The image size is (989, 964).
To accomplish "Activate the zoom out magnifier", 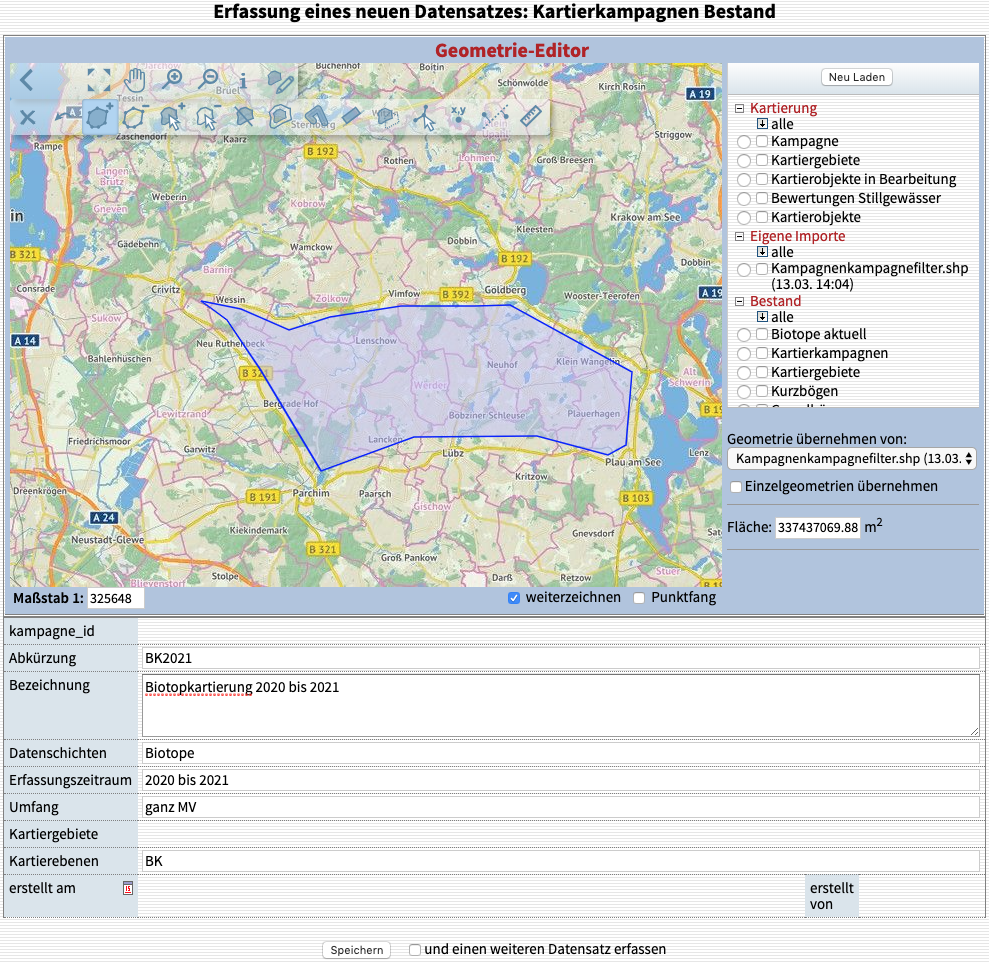I will [x=209, y=81].
